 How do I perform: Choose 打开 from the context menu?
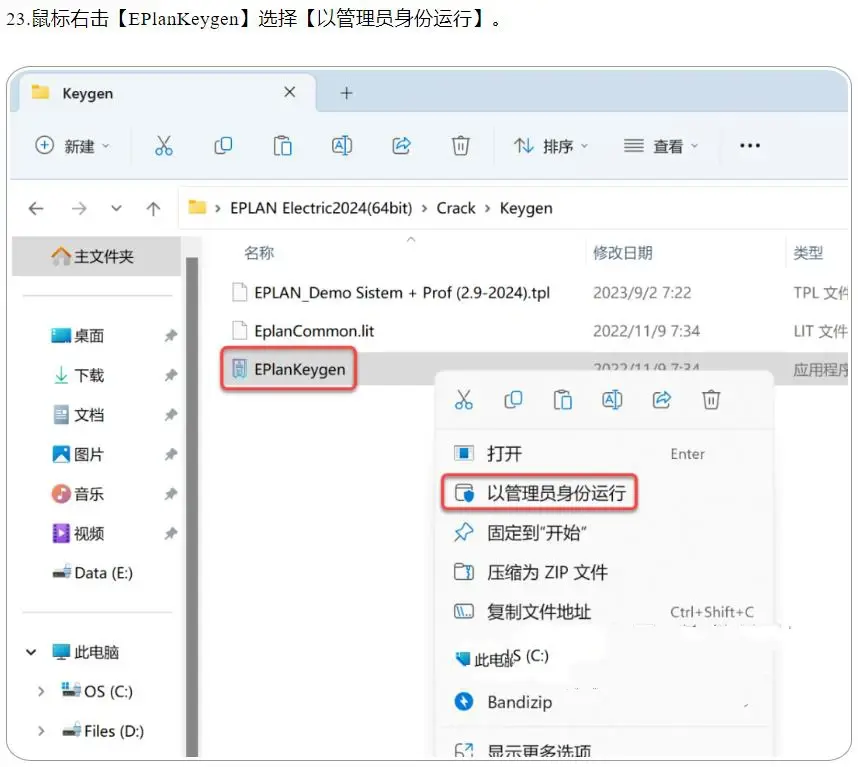(x=604, y=454)
